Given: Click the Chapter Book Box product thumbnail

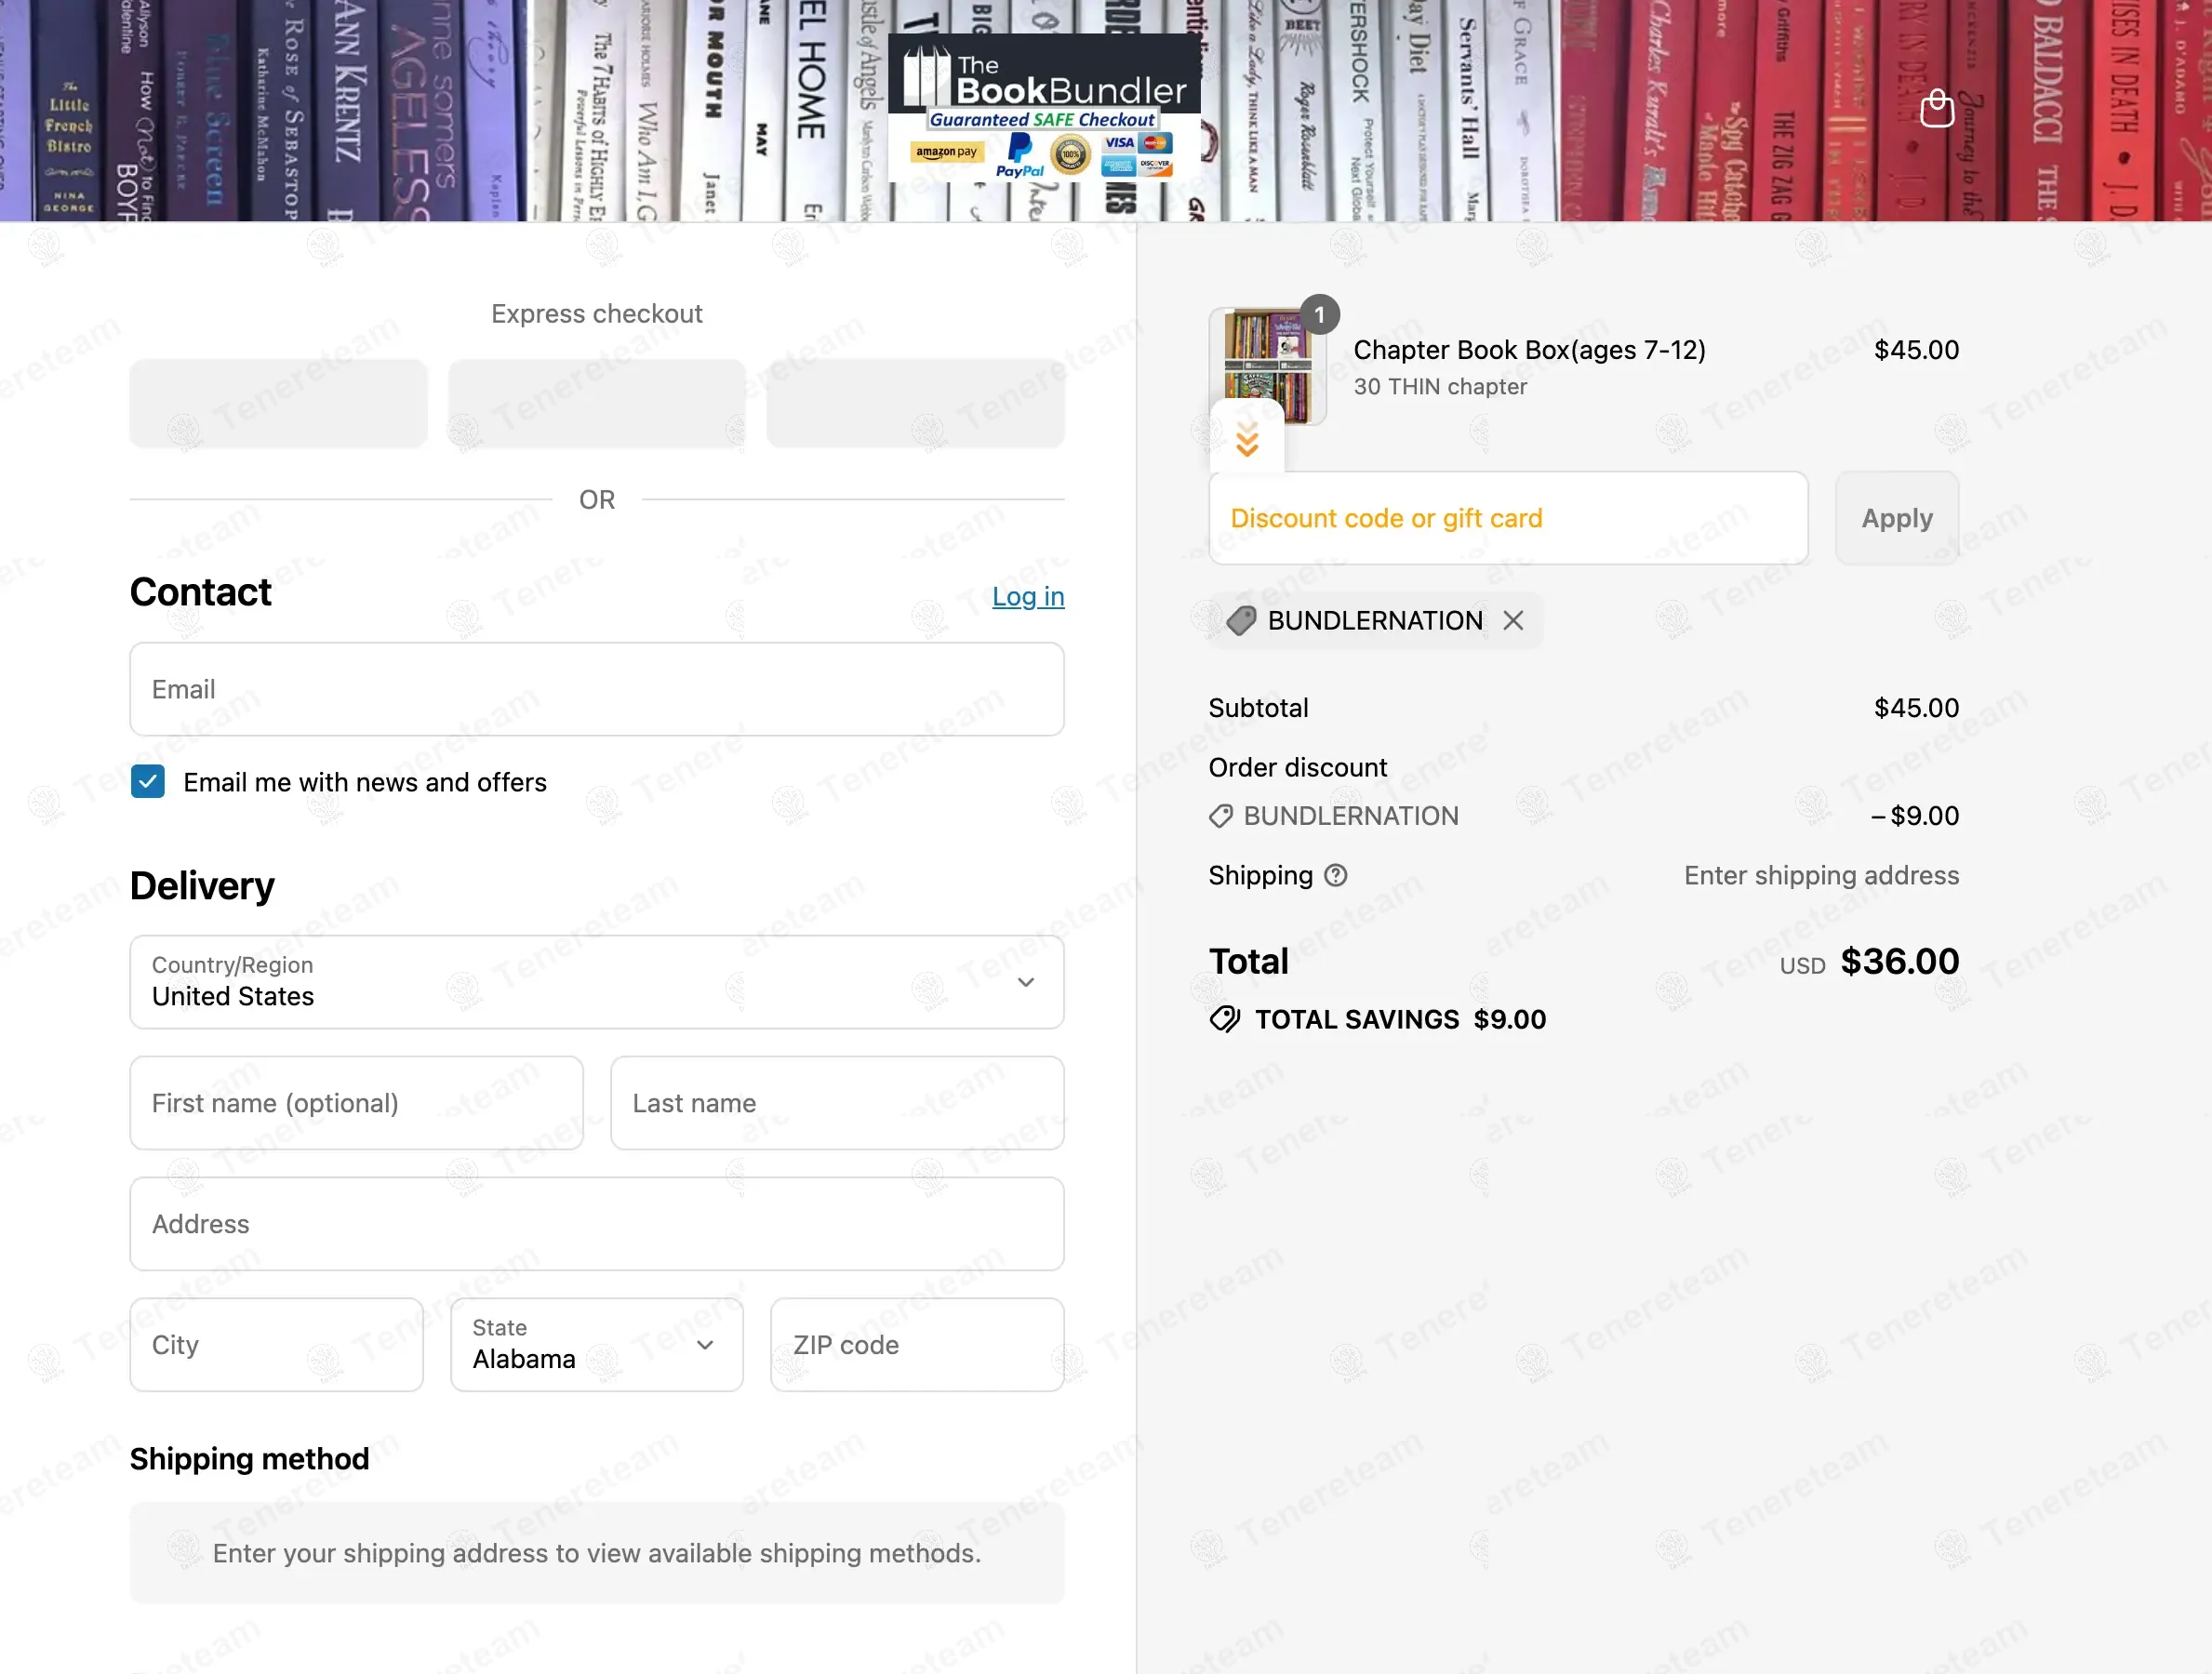Looking at the screenshot, I should [x=1267, y=366].
